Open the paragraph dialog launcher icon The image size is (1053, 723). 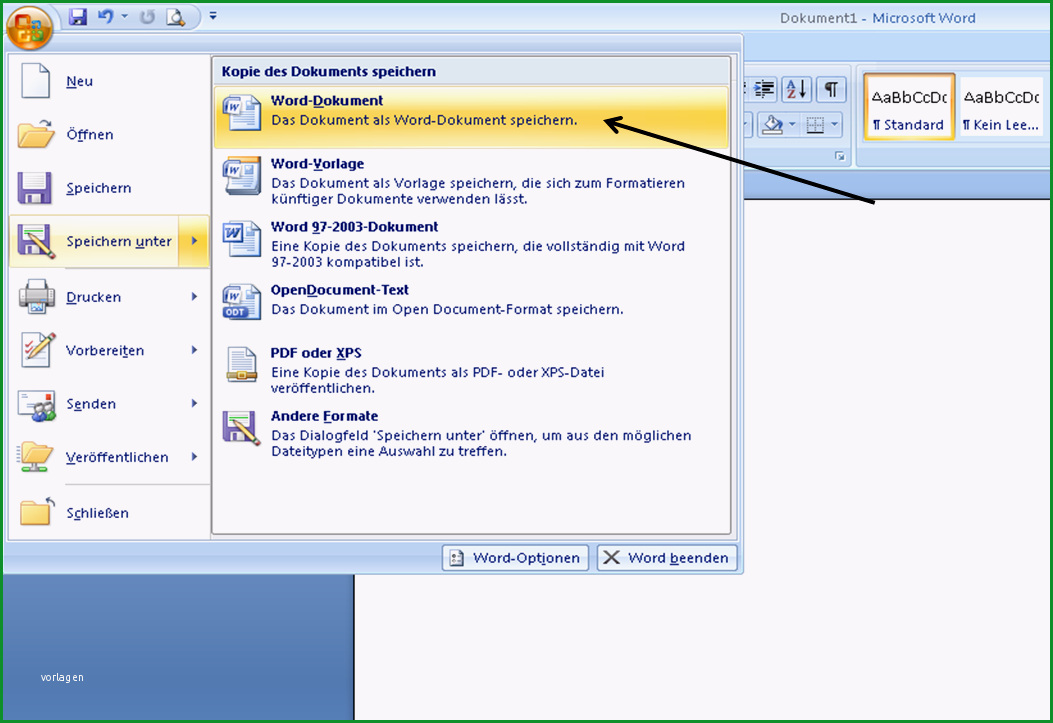coord(839,156)
